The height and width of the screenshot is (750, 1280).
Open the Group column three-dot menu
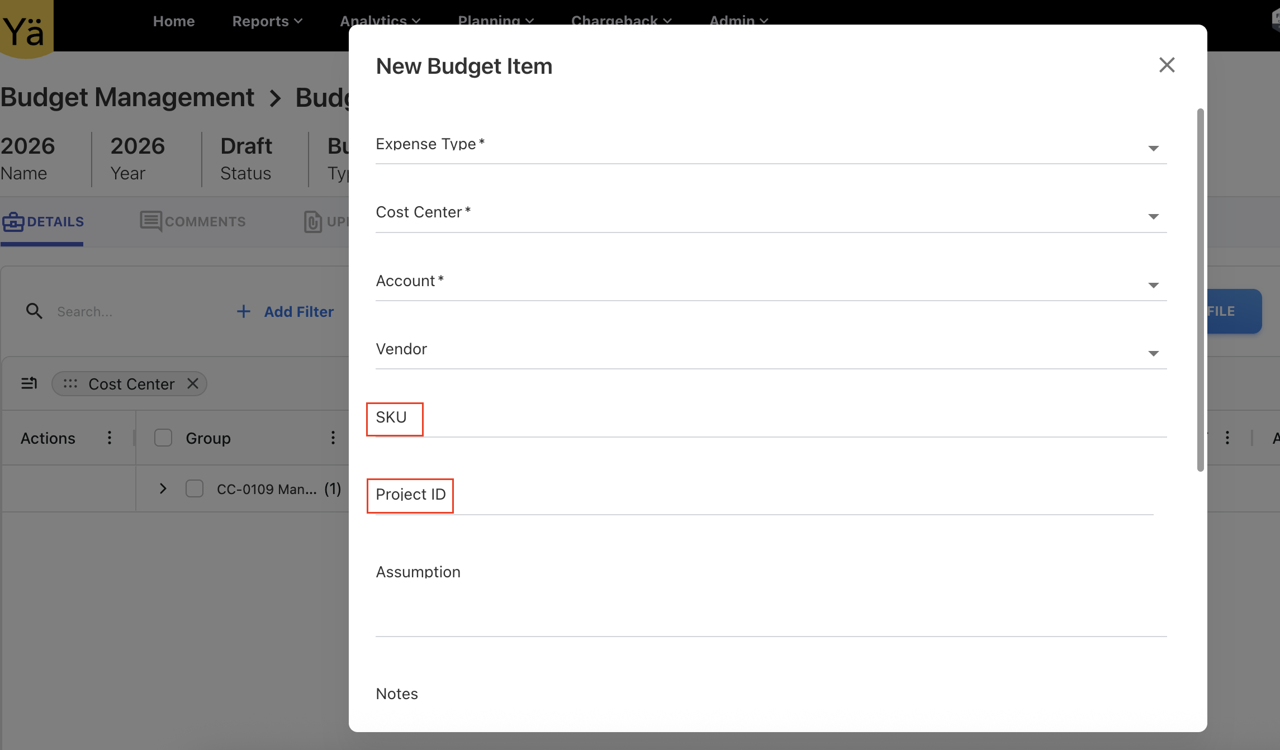(x=333, y=438)
